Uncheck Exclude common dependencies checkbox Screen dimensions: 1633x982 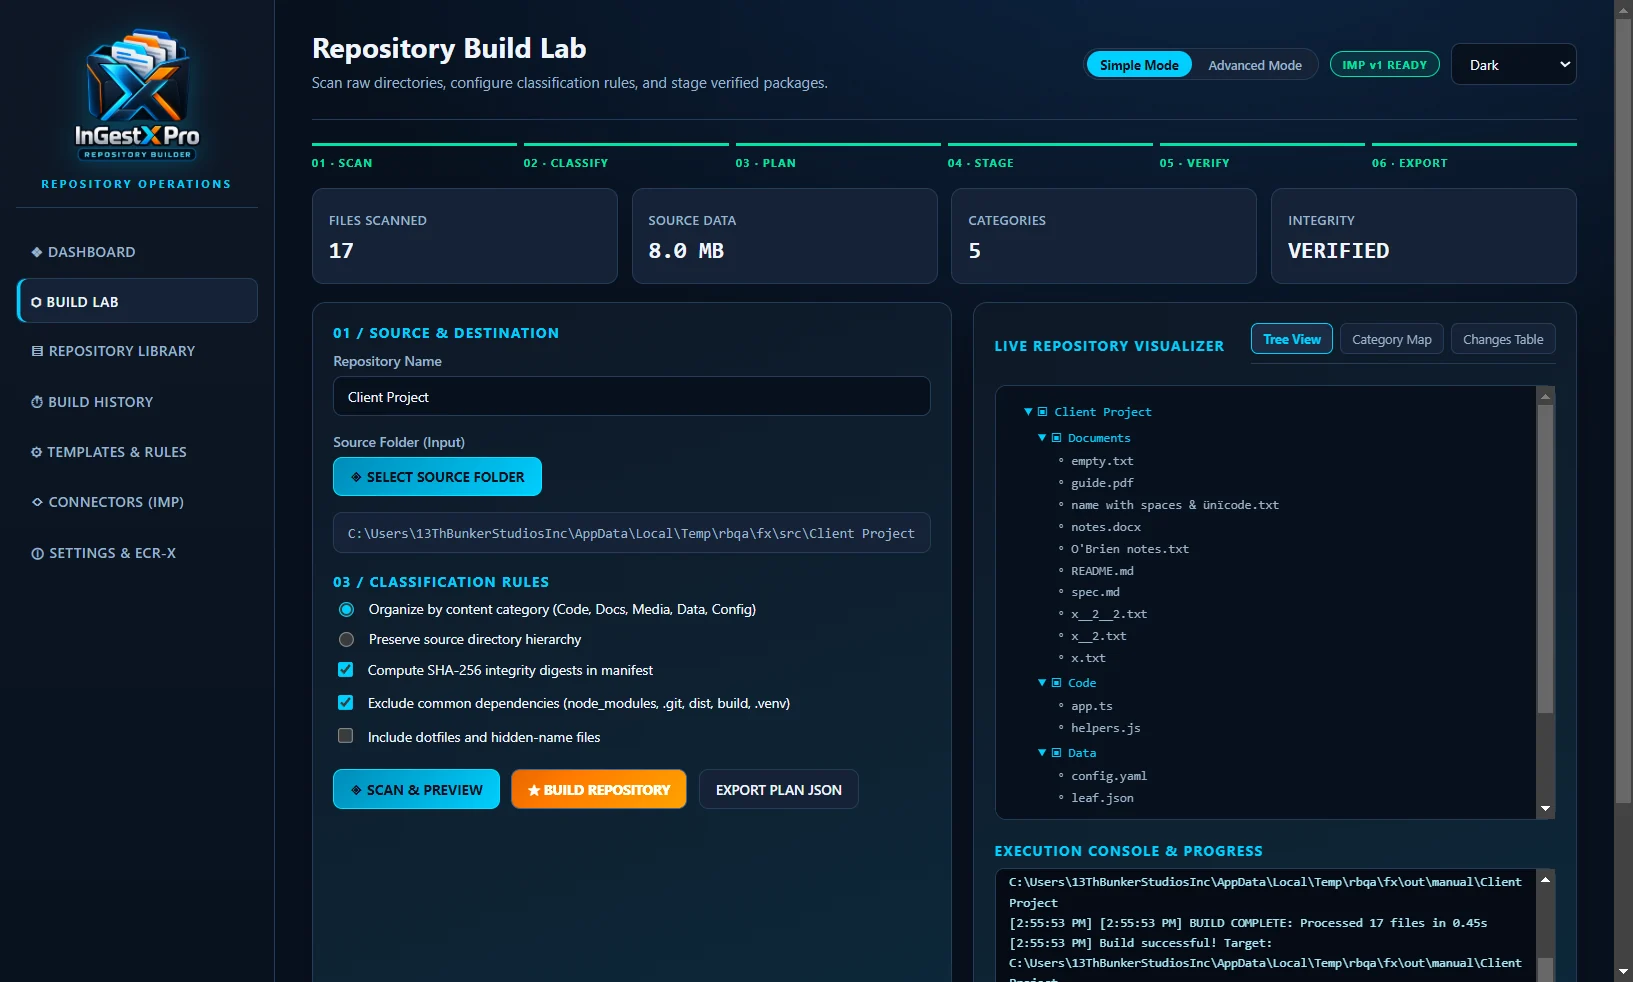point(345,703)
